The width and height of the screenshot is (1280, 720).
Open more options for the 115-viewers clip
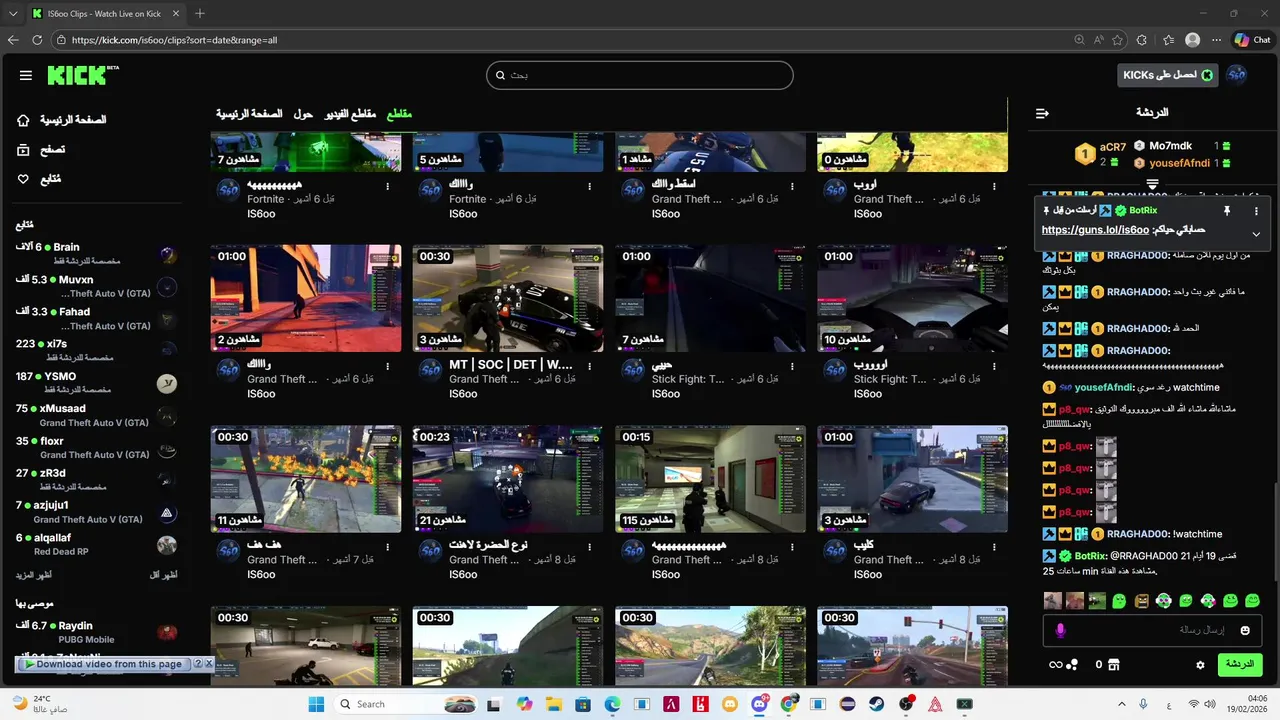coord(792,547)
